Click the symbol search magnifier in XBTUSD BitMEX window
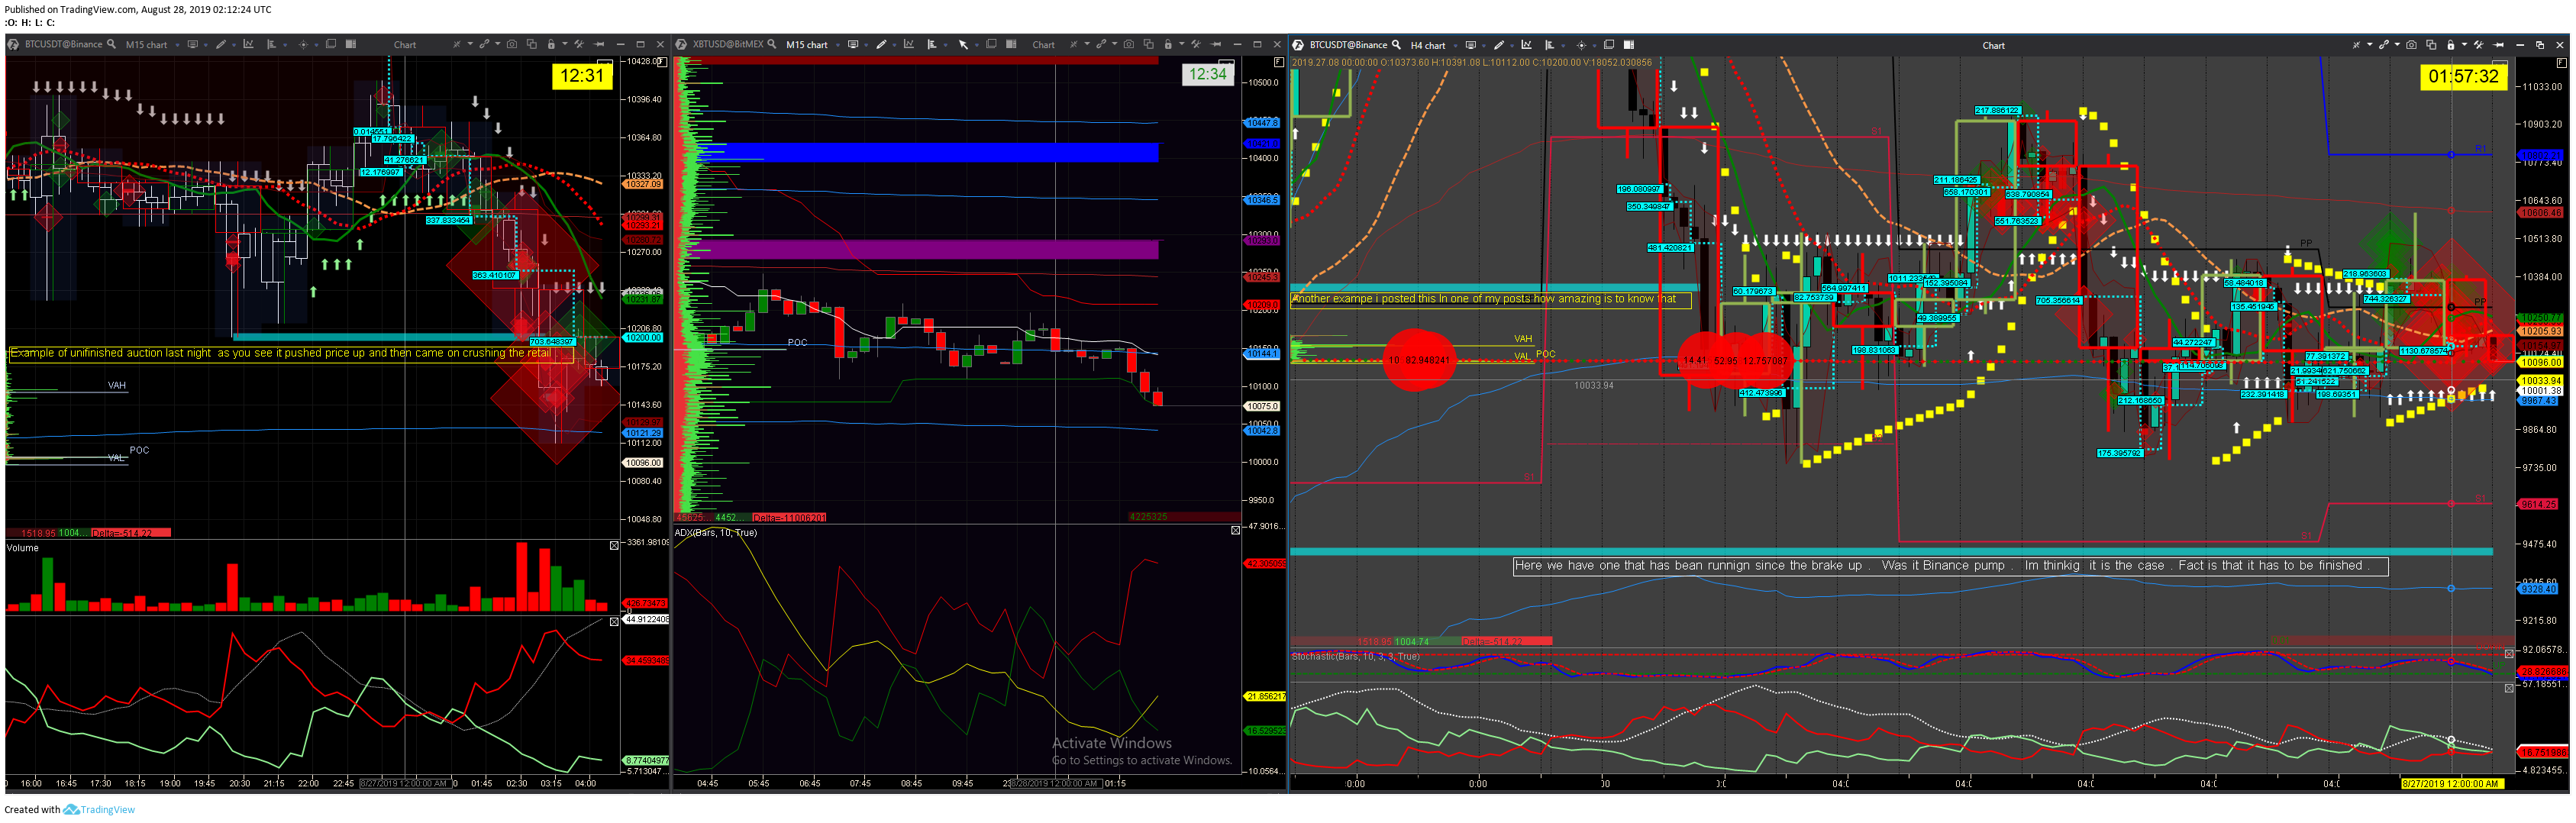2576x823 pixels. point(772,44)
